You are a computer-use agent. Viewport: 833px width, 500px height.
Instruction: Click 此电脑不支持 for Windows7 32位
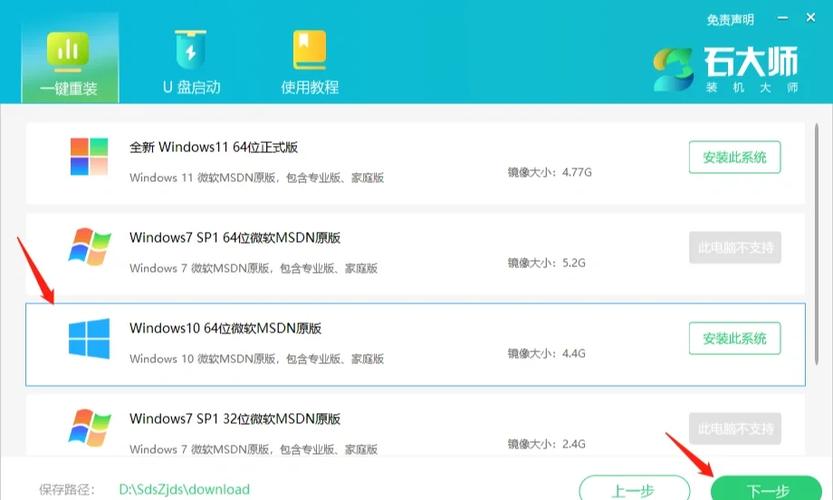coord(735,429)
